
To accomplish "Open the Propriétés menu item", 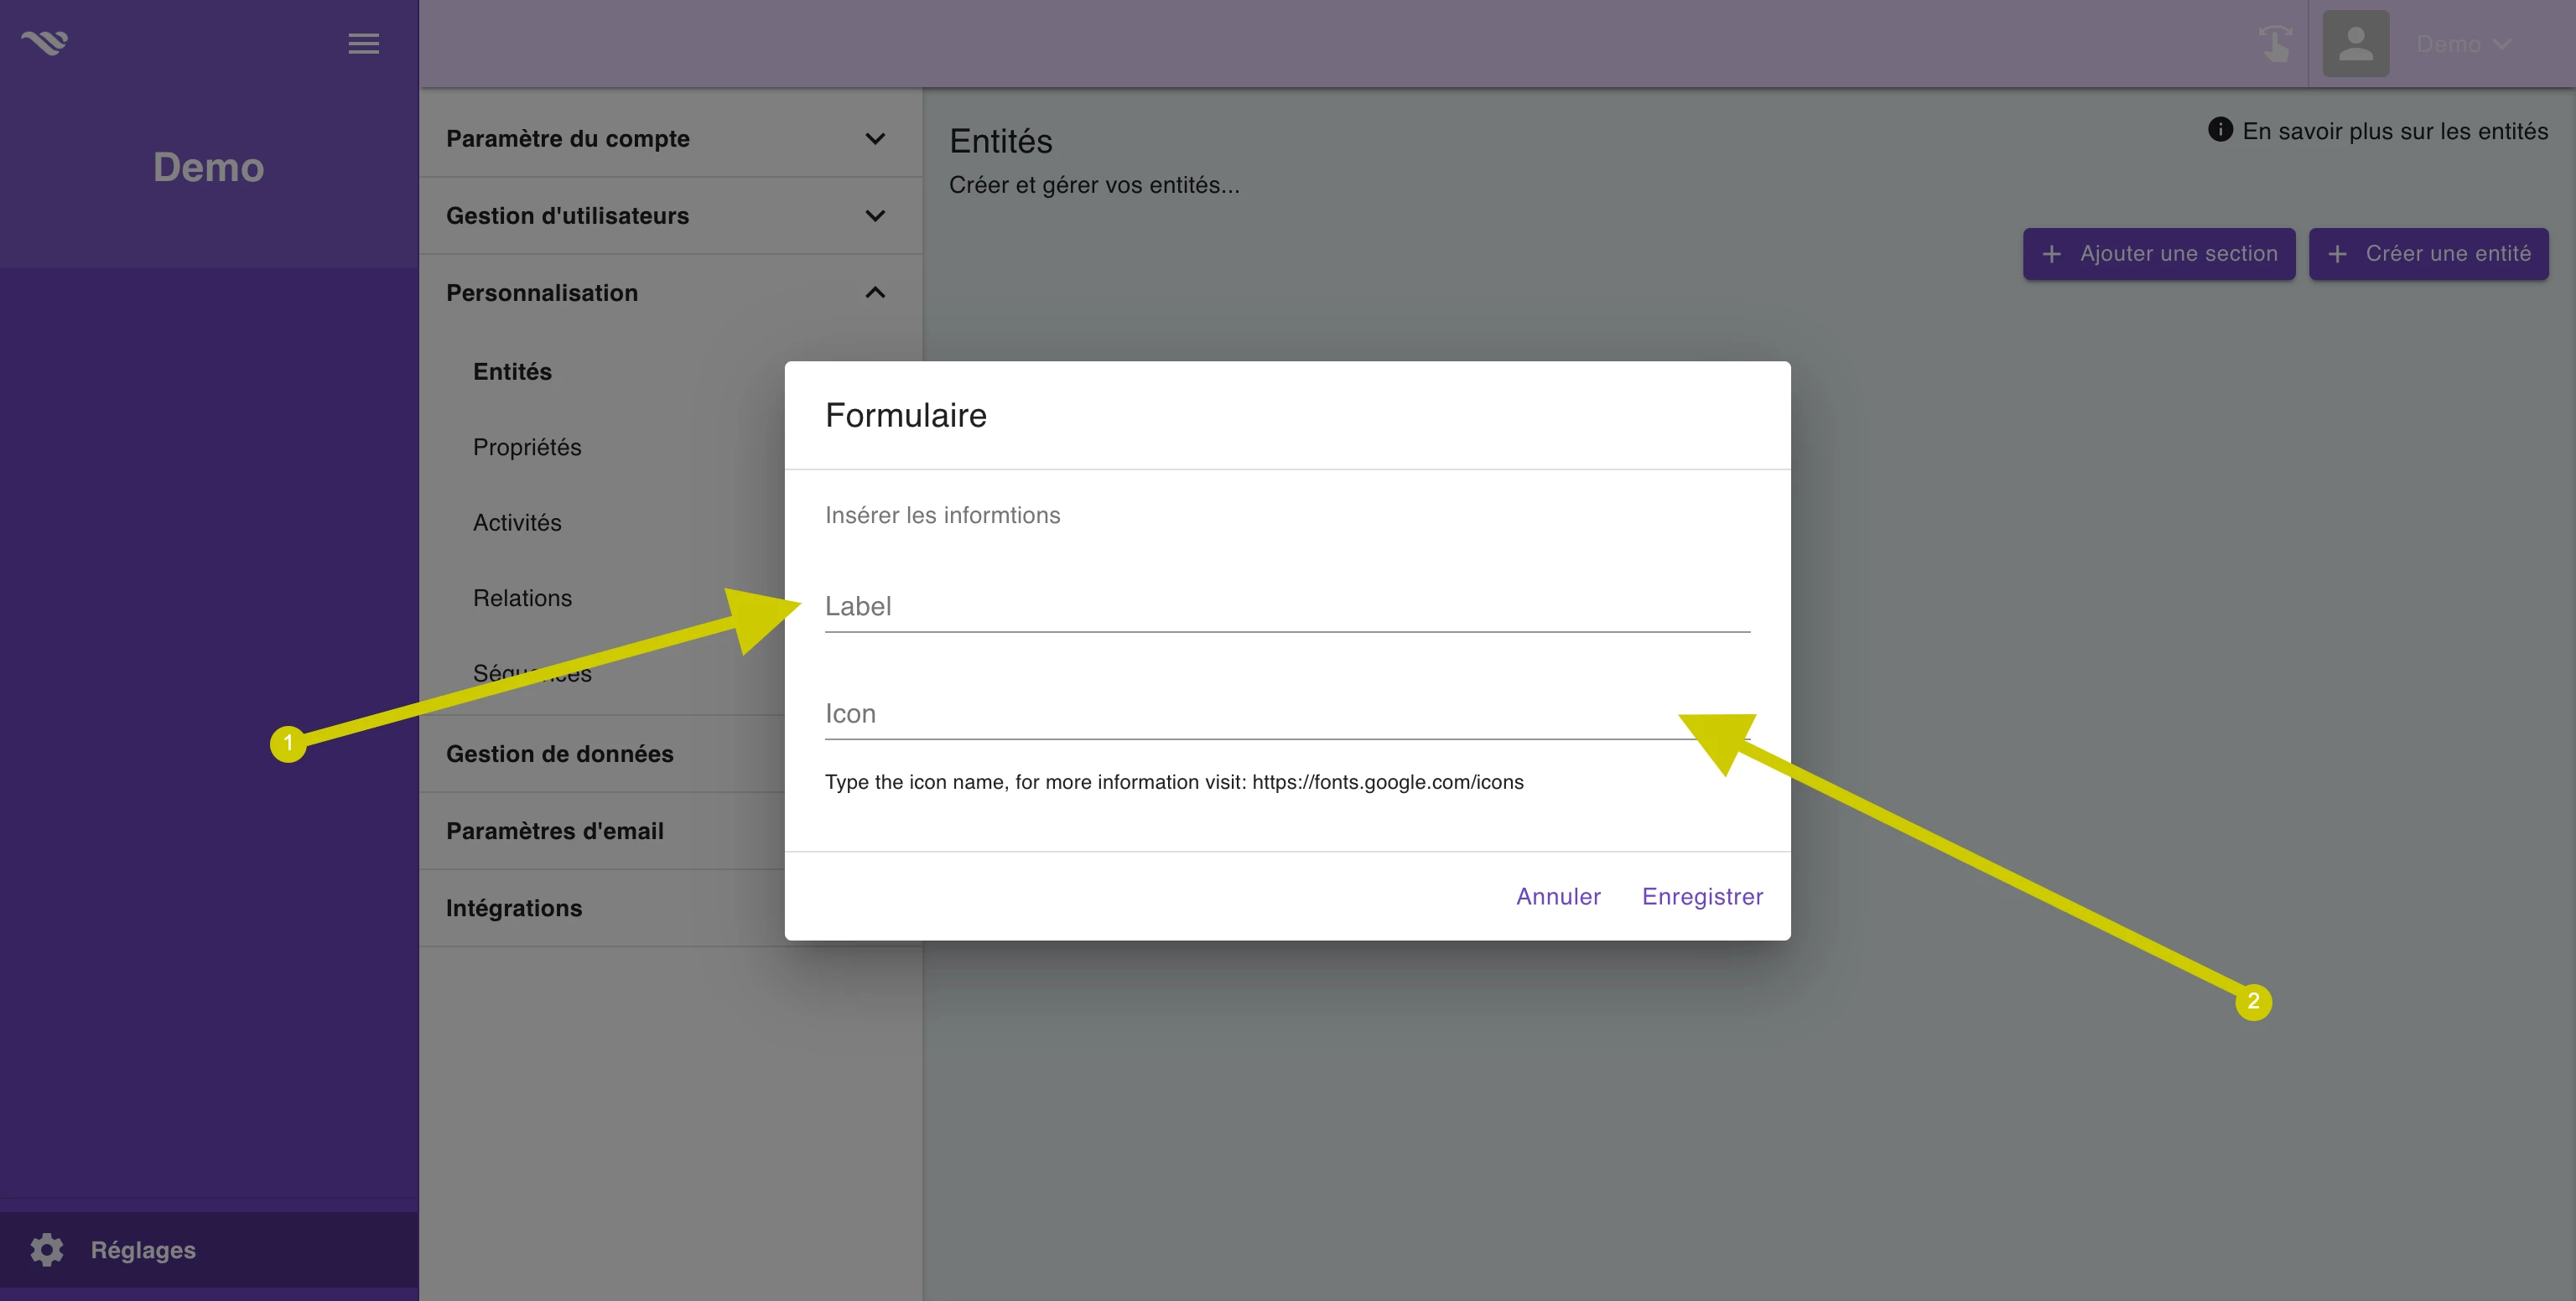I will [527, 447].
